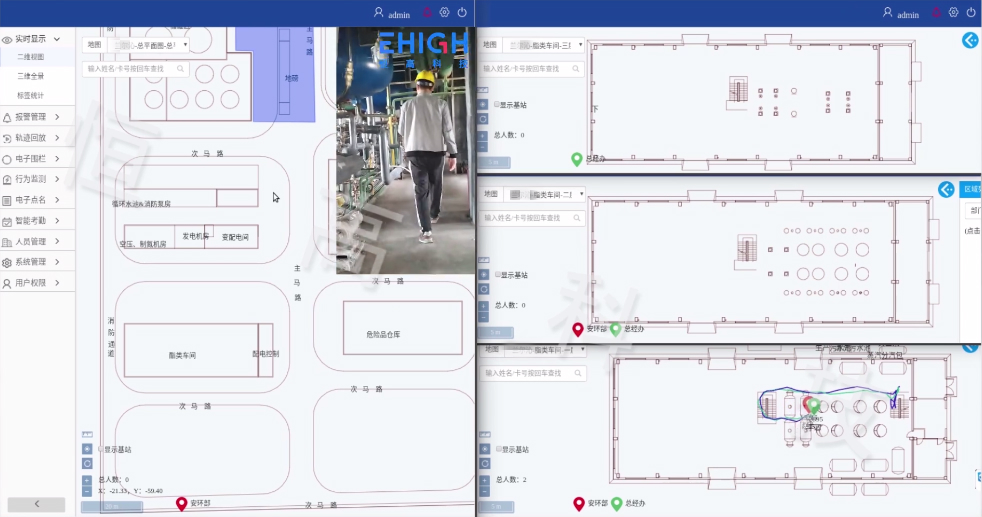Click the 区域 tab button at right edge
This screenshot has height=517, width=982.
(971, 189)
